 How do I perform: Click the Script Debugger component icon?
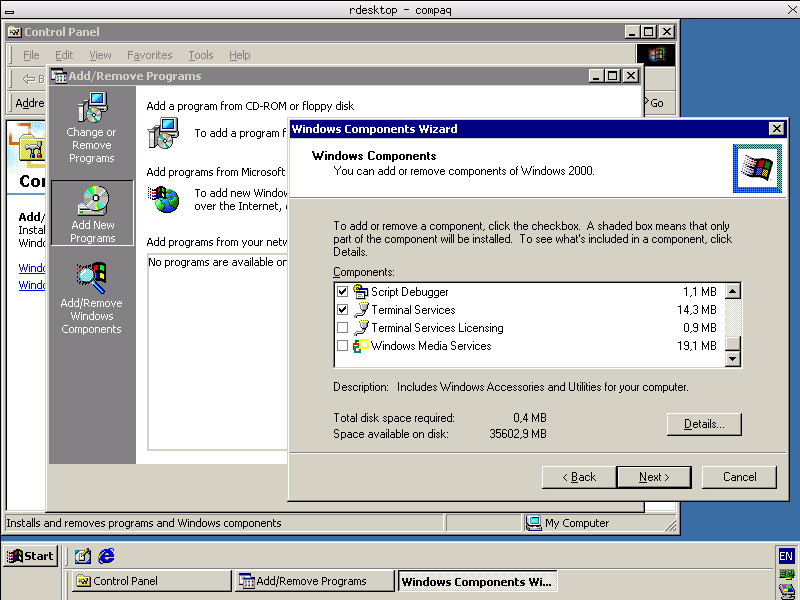click(x=361, y=292)
